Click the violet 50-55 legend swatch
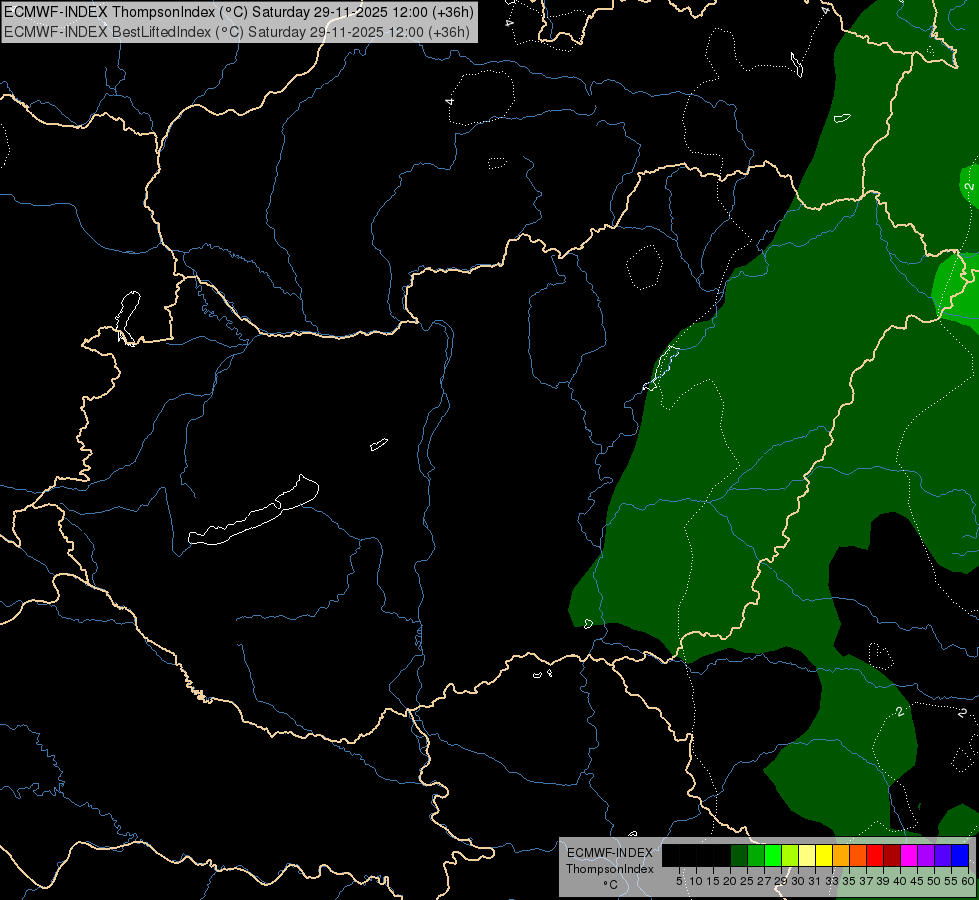Viewport: 979px width, 900px height. coord(943,855)
